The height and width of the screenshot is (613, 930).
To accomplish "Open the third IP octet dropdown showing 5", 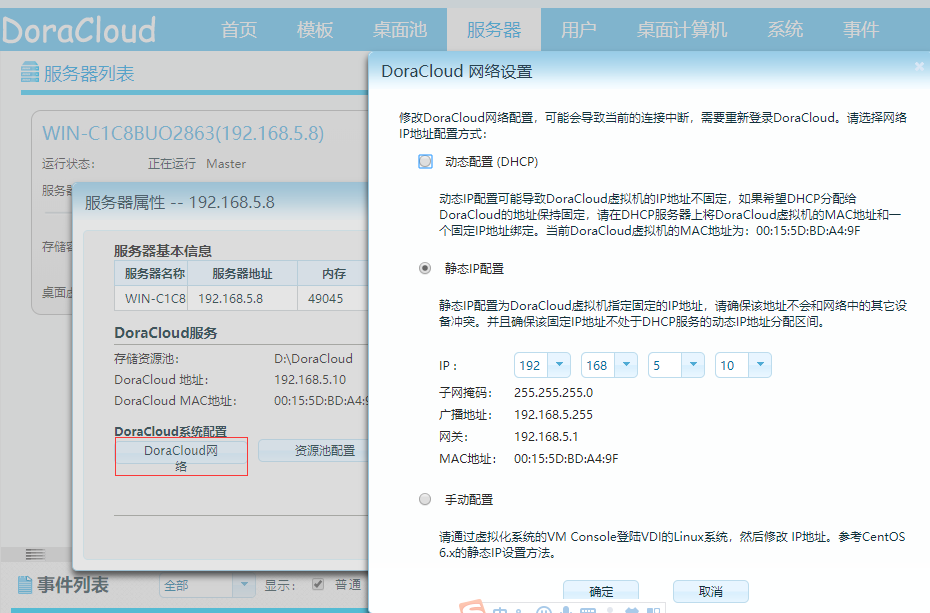I will coord(693,365).
